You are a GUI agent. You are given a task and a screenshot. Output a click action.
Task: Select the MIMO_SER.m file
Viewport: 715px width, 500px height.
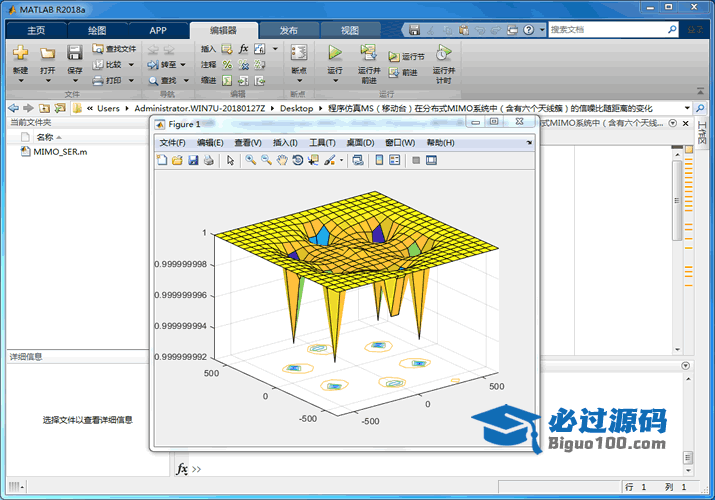[54, 152]
